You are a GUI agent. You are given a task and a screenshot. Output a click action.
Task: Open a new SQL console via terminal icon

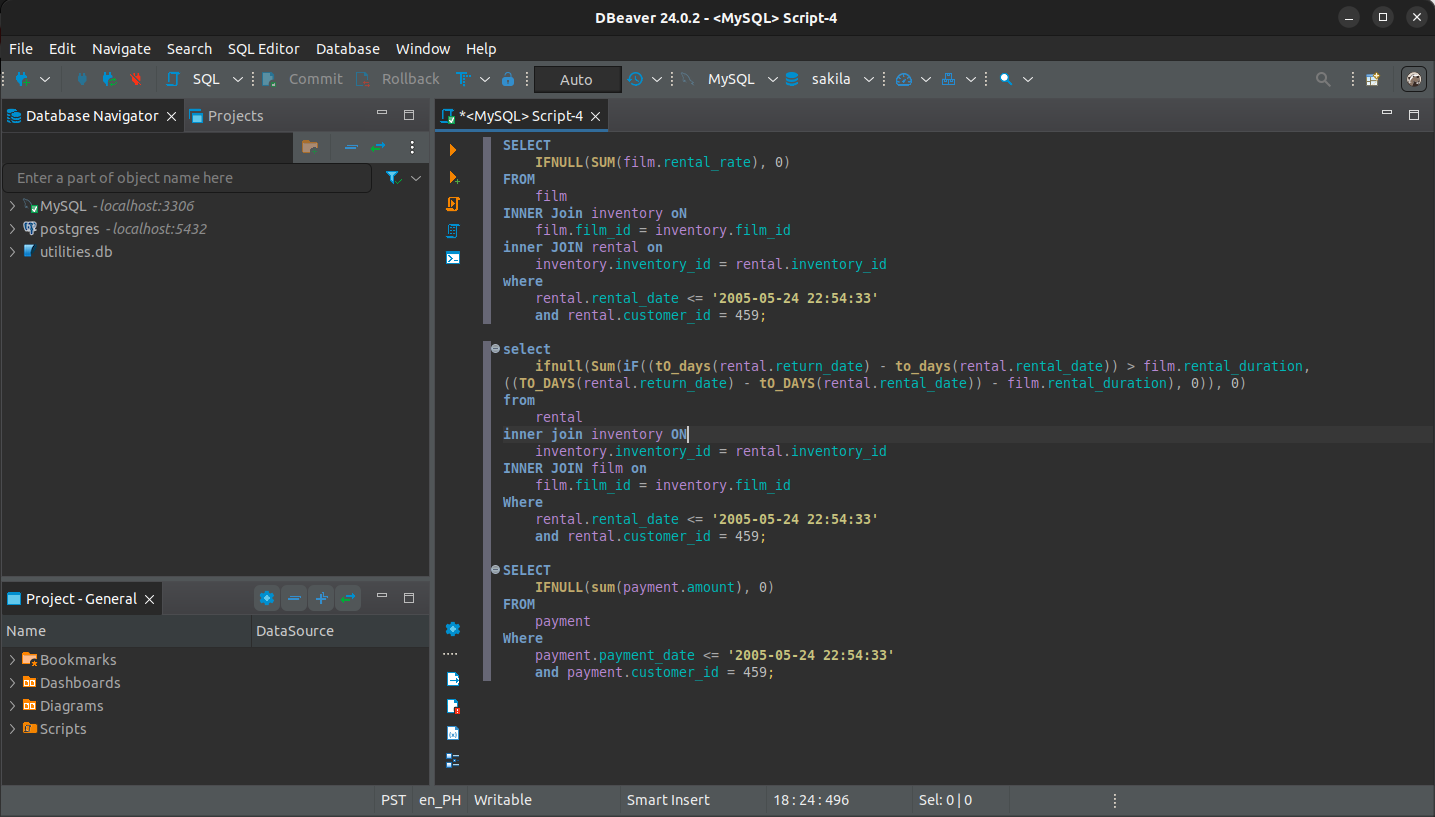point(452,257)
